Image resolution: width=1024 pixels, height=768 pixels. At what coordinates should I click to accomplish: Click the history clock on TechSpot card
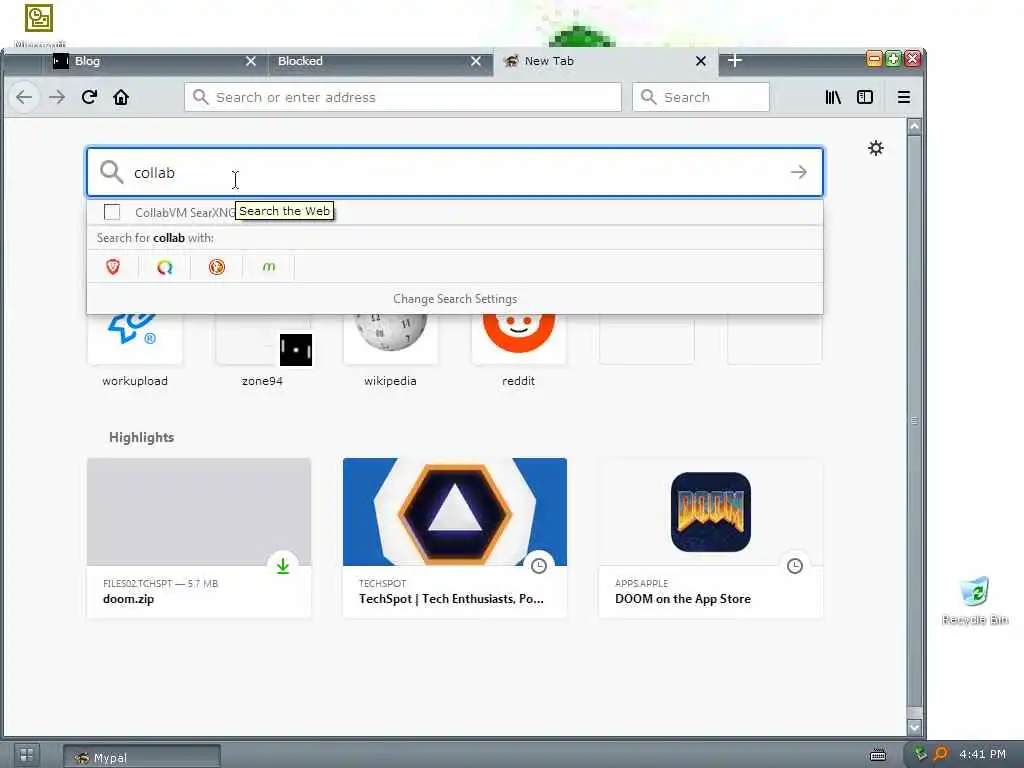pyautogui.click(x=539, y=566)
